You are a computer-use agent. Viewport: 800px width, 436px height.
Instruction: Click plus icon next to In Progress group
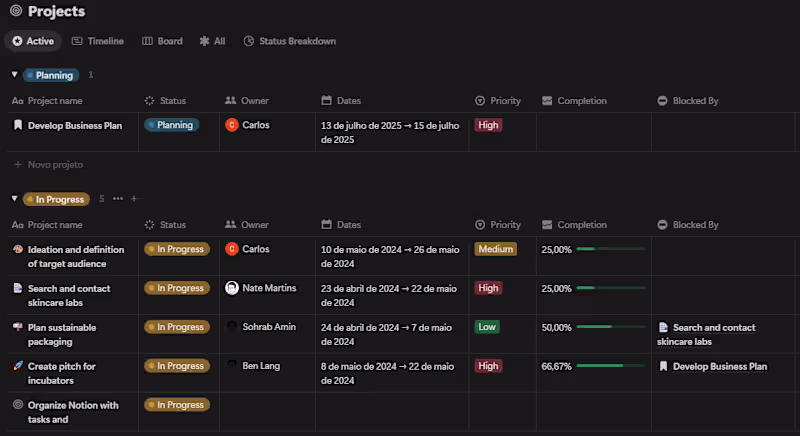click(134, 199)
